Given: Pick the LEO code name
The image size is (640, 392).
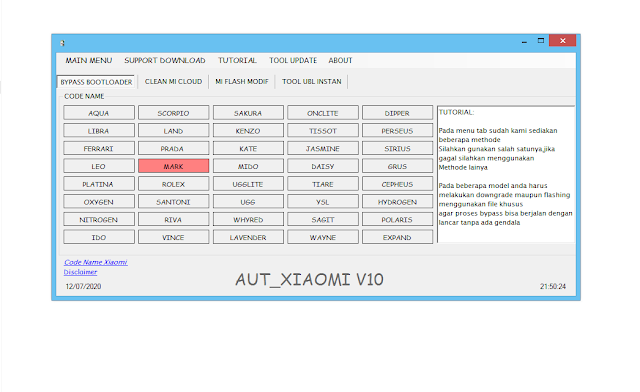Looking at the screenshot, I should click(99, 166).
